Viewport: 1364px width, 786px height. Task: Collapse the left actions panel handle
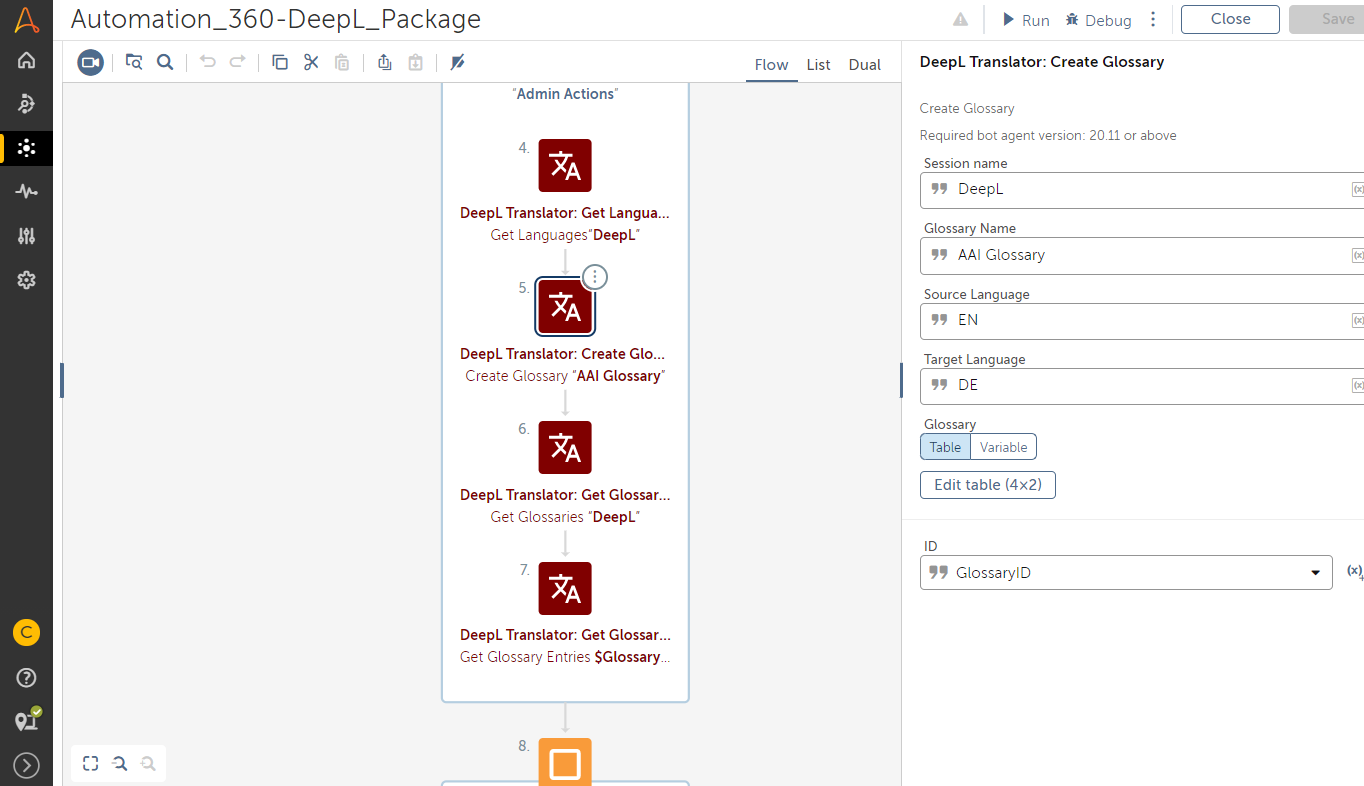[x=62, y=380]
